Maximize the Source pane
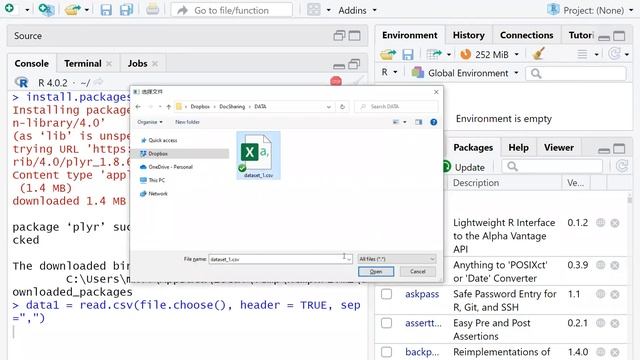640x360 pixels. pyautogui.click(x=354, y=36)
